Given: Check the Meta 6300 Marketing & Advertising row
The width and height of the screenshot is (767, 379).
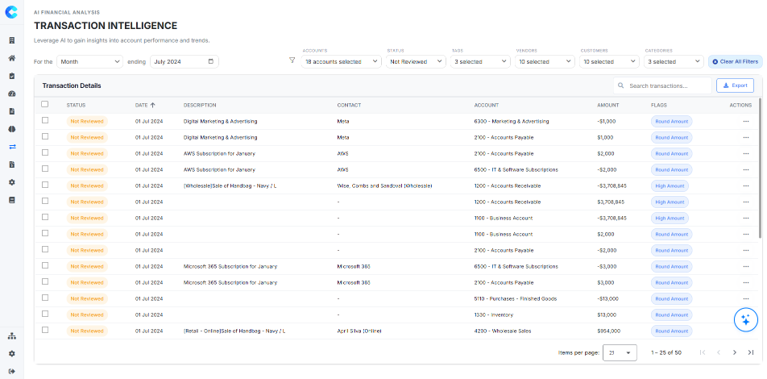Looking at the screenshot, I should coord(45,120).
